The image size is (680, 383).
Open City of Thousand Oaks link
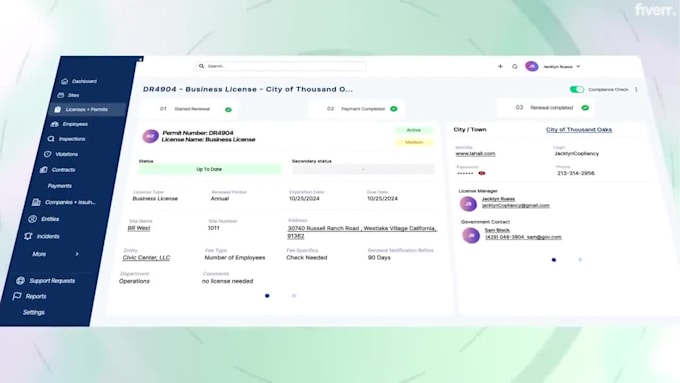point(579,129)
